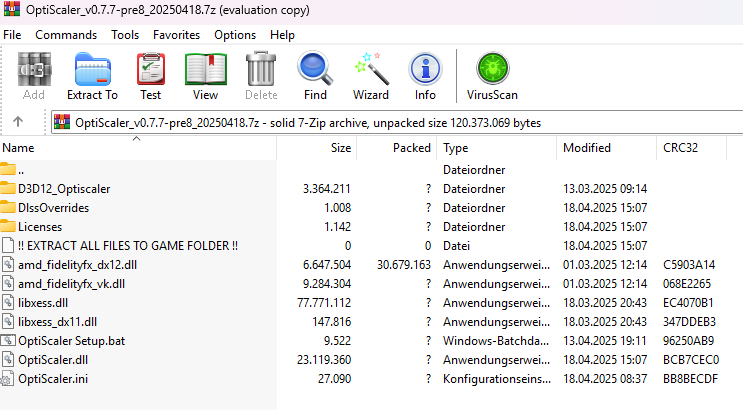Screen dimensions: 743x410
Task: Open the Favorites menu
Action: tap(176, 35)
